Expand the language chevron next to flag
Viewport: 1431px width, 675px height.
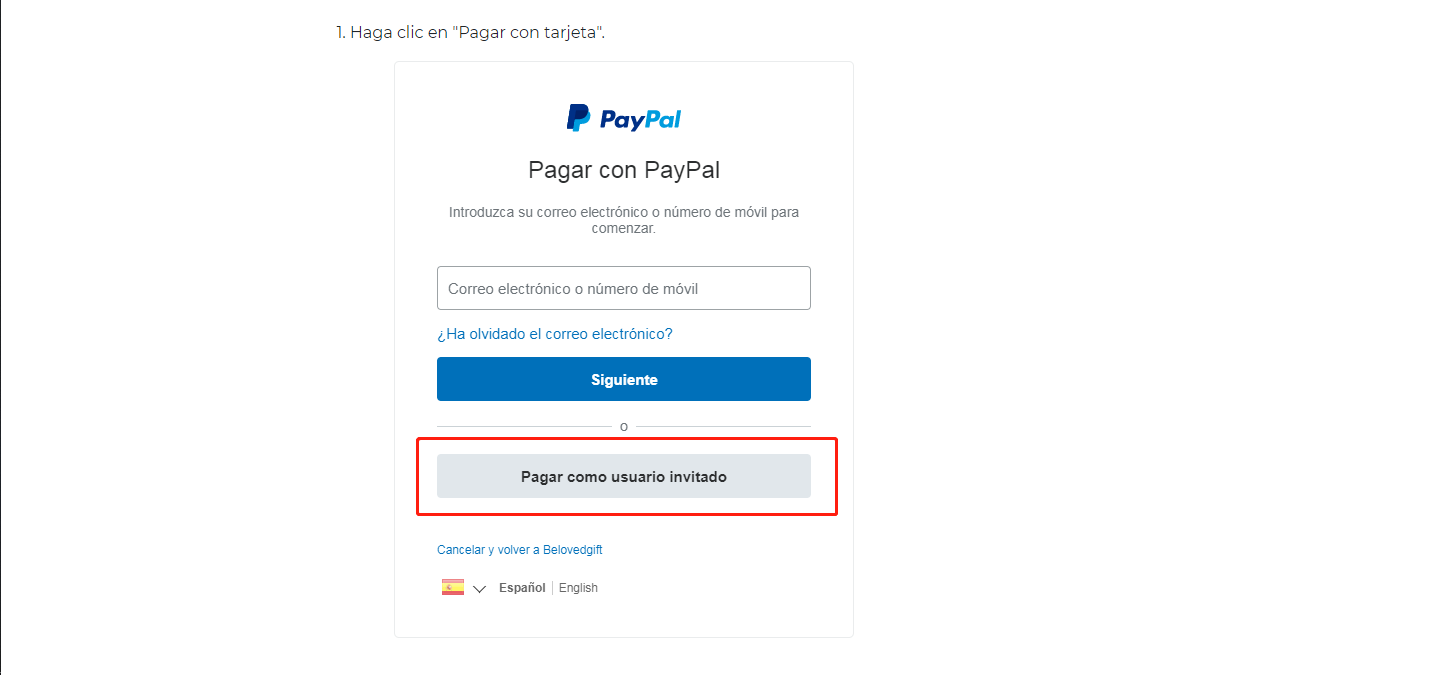479,589
